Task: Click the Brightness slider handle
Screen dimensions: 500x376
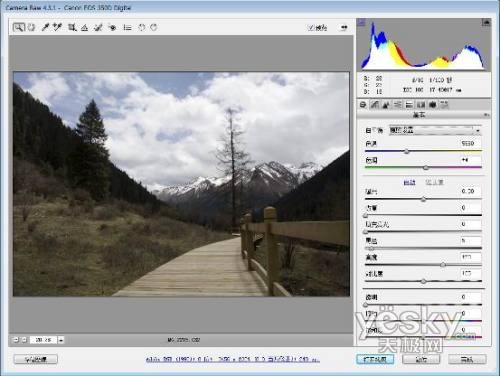Action: click(x=443, y=265)
